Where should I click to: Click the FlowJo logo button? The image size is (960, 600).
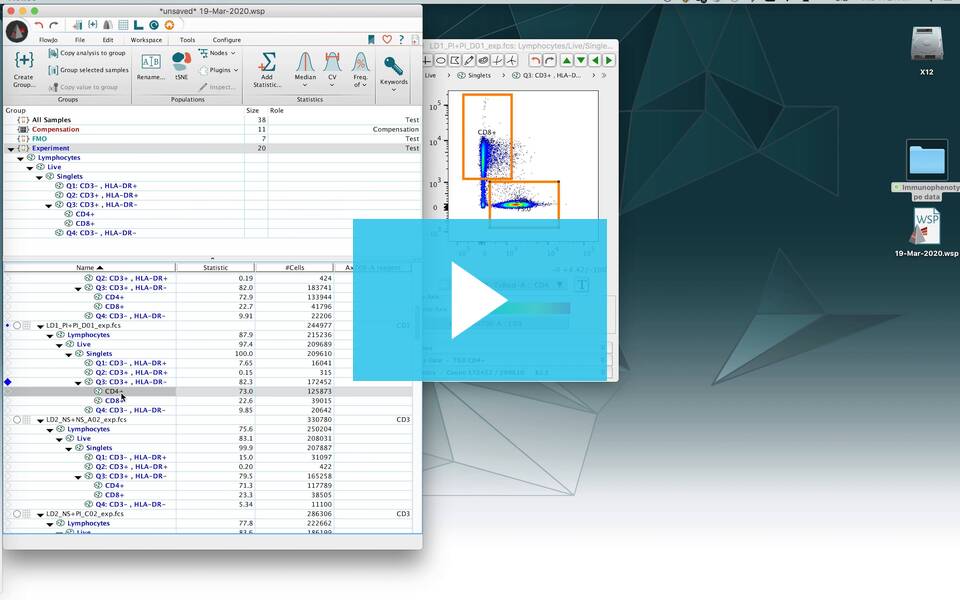point(17,31)
